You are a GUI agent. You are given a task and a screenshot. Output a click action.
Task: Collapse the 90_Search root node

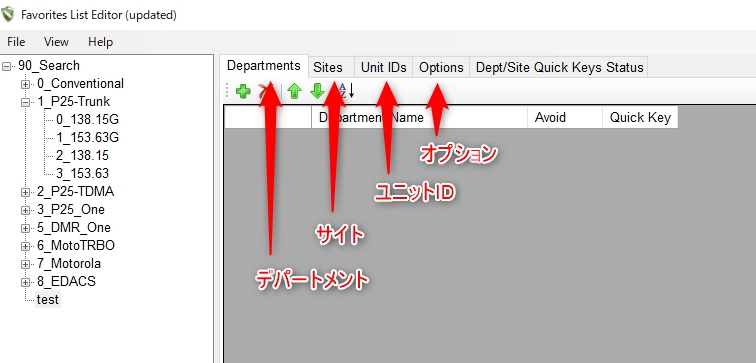6,66
